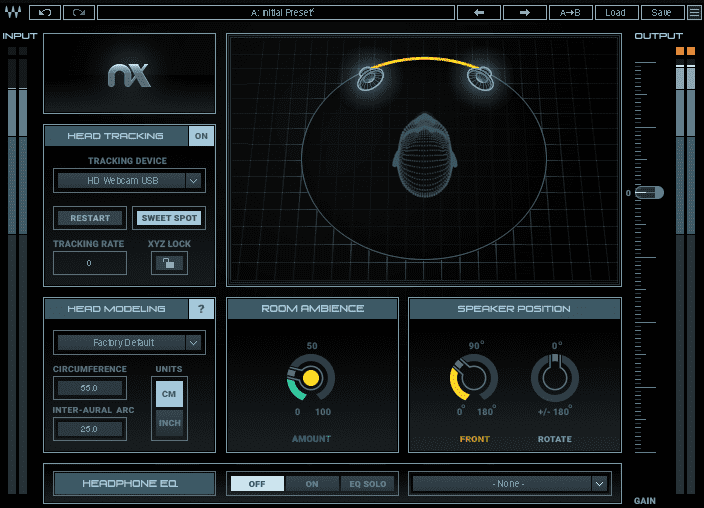The image size is (704, 508).
Task: Select the left virtual speaker
Action: pyautogui.click(x=370, y=78)
